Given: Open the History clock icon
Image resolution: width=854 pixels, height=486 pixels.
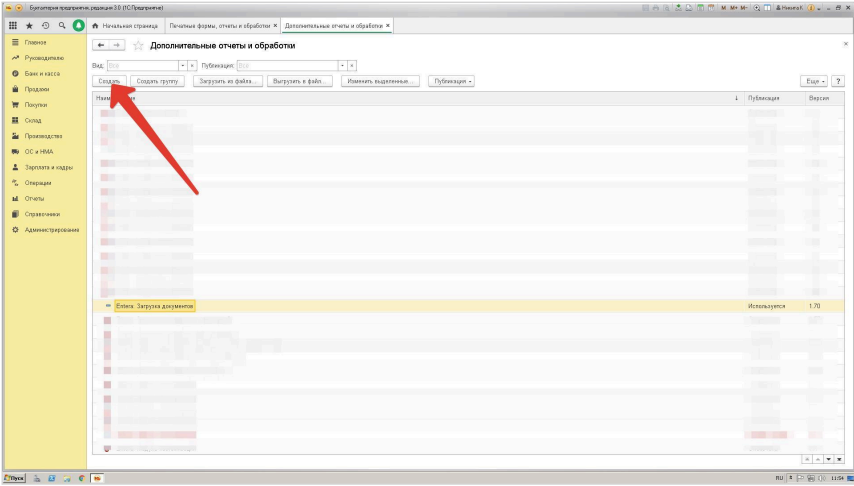Looking at the screenshot, I should (x=45, y=26).
